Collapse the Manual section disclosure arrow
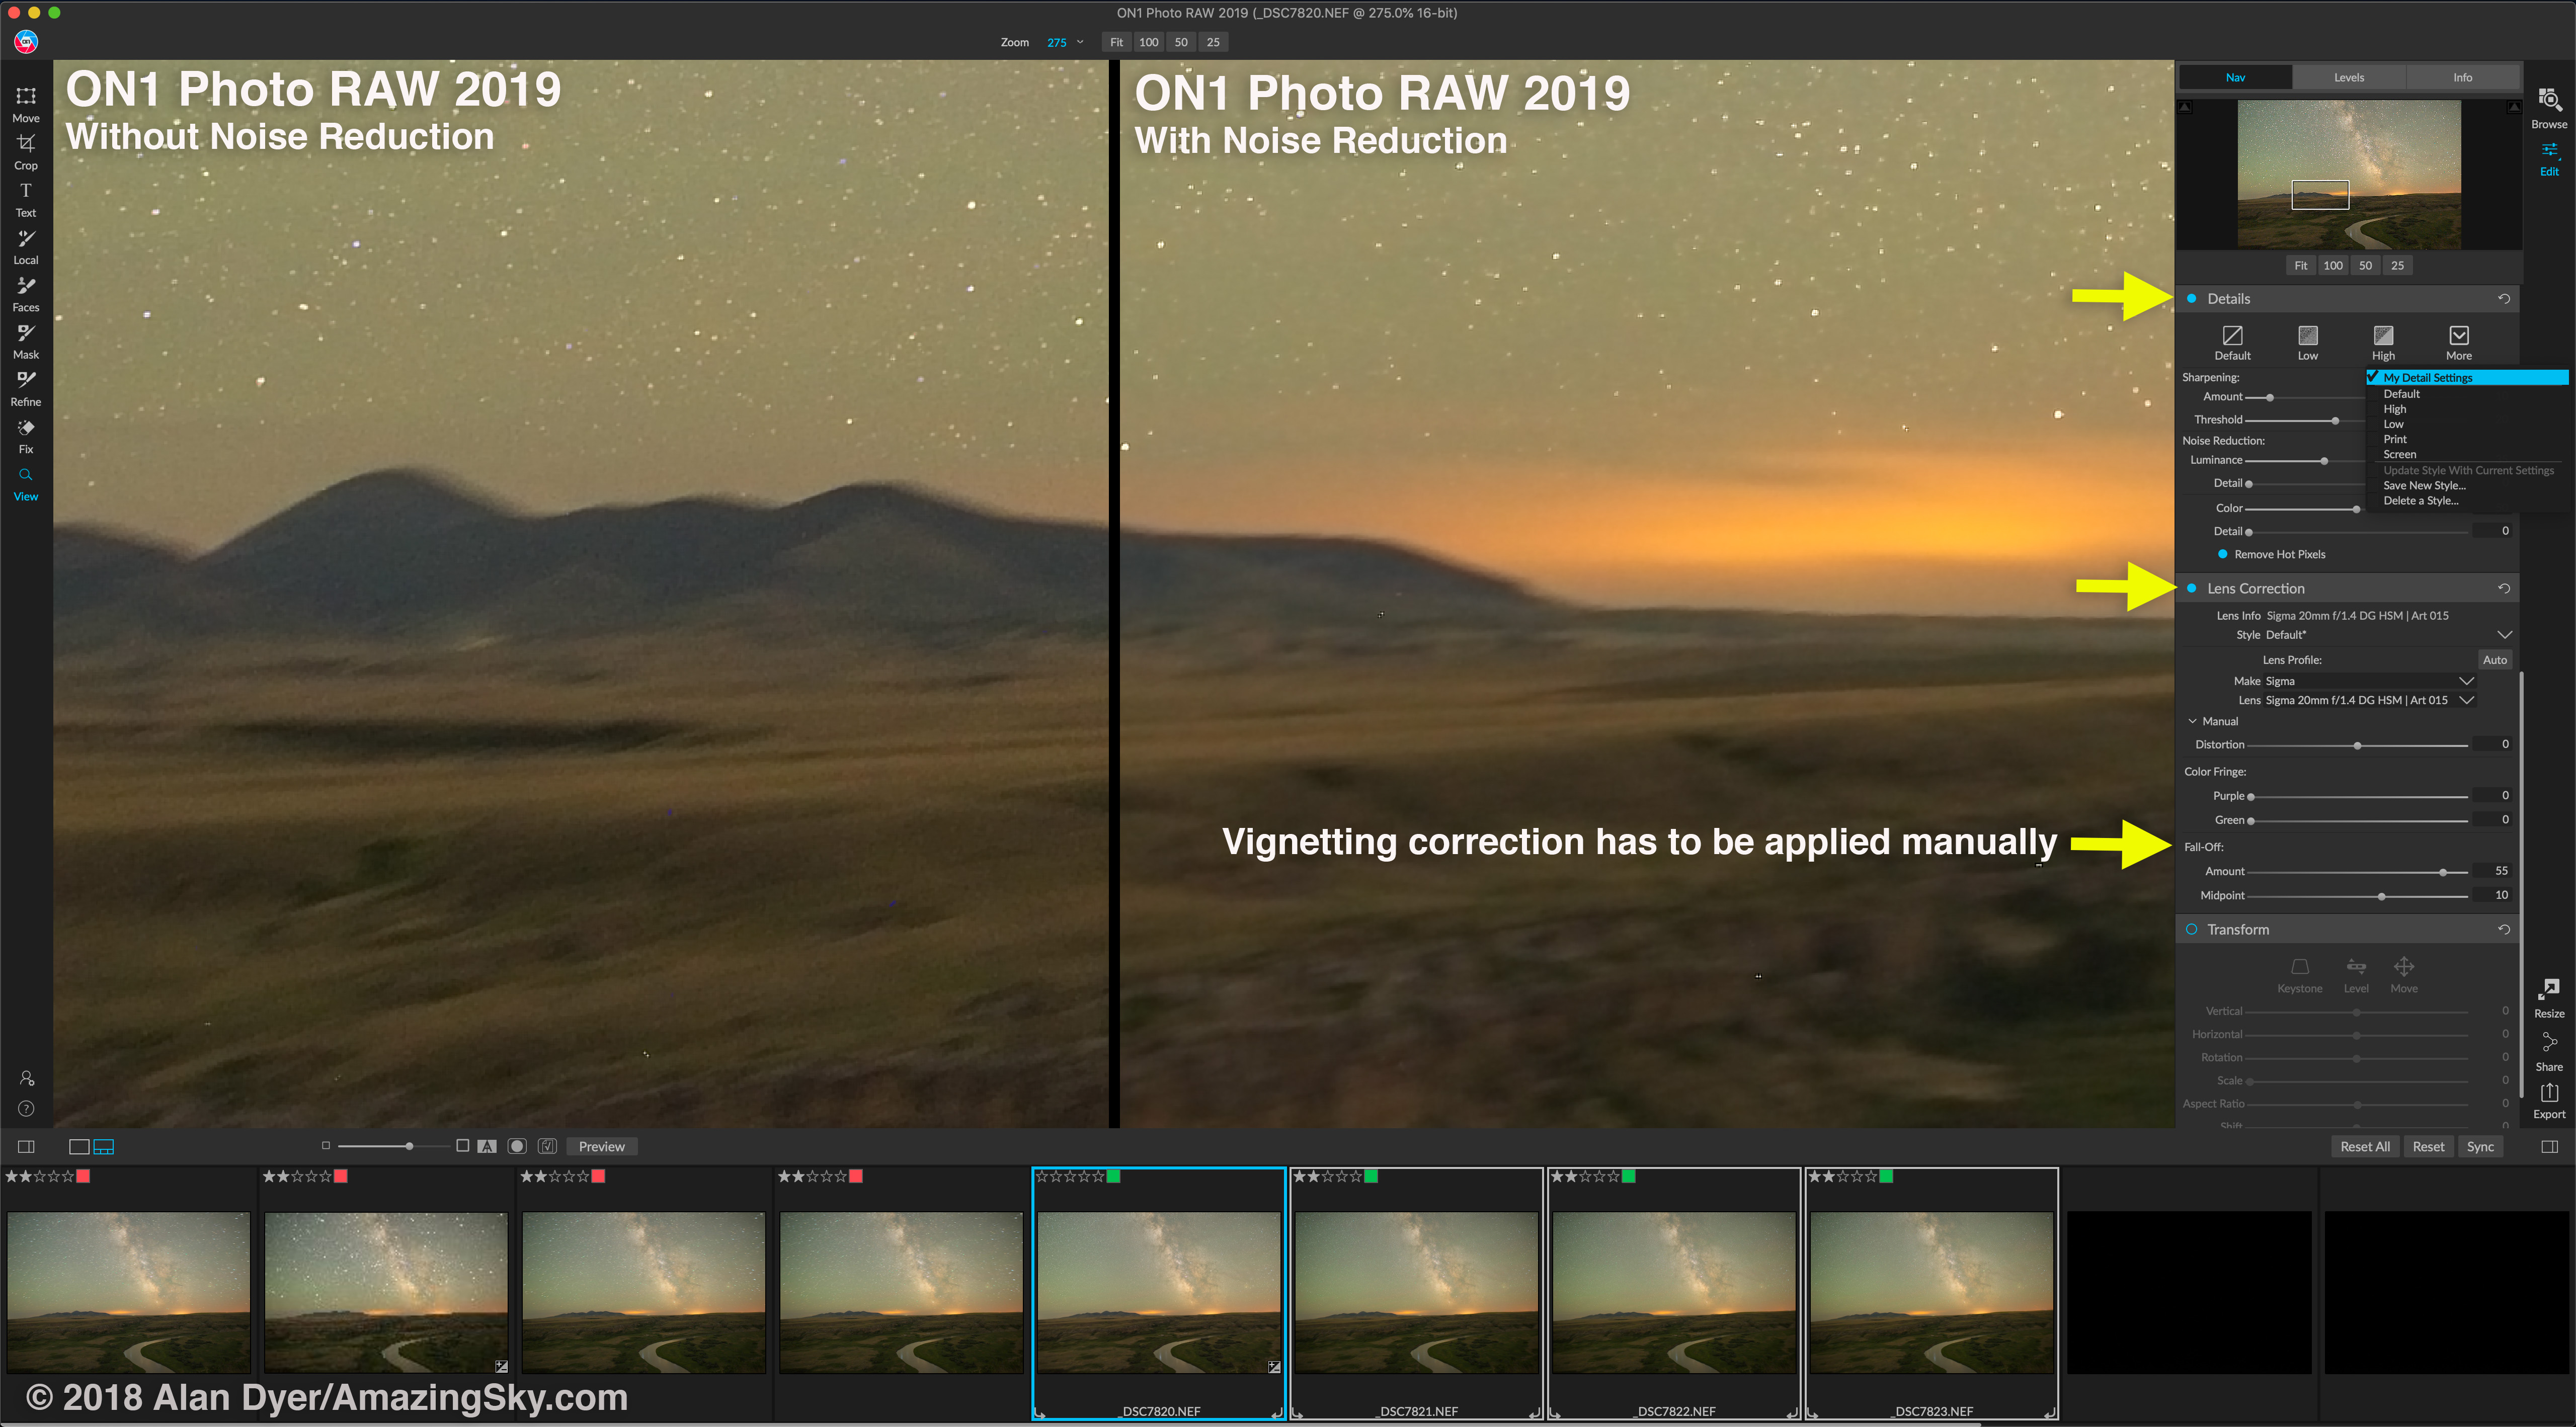This screenshot has height=1427, width=2576. click(2192, 721)
